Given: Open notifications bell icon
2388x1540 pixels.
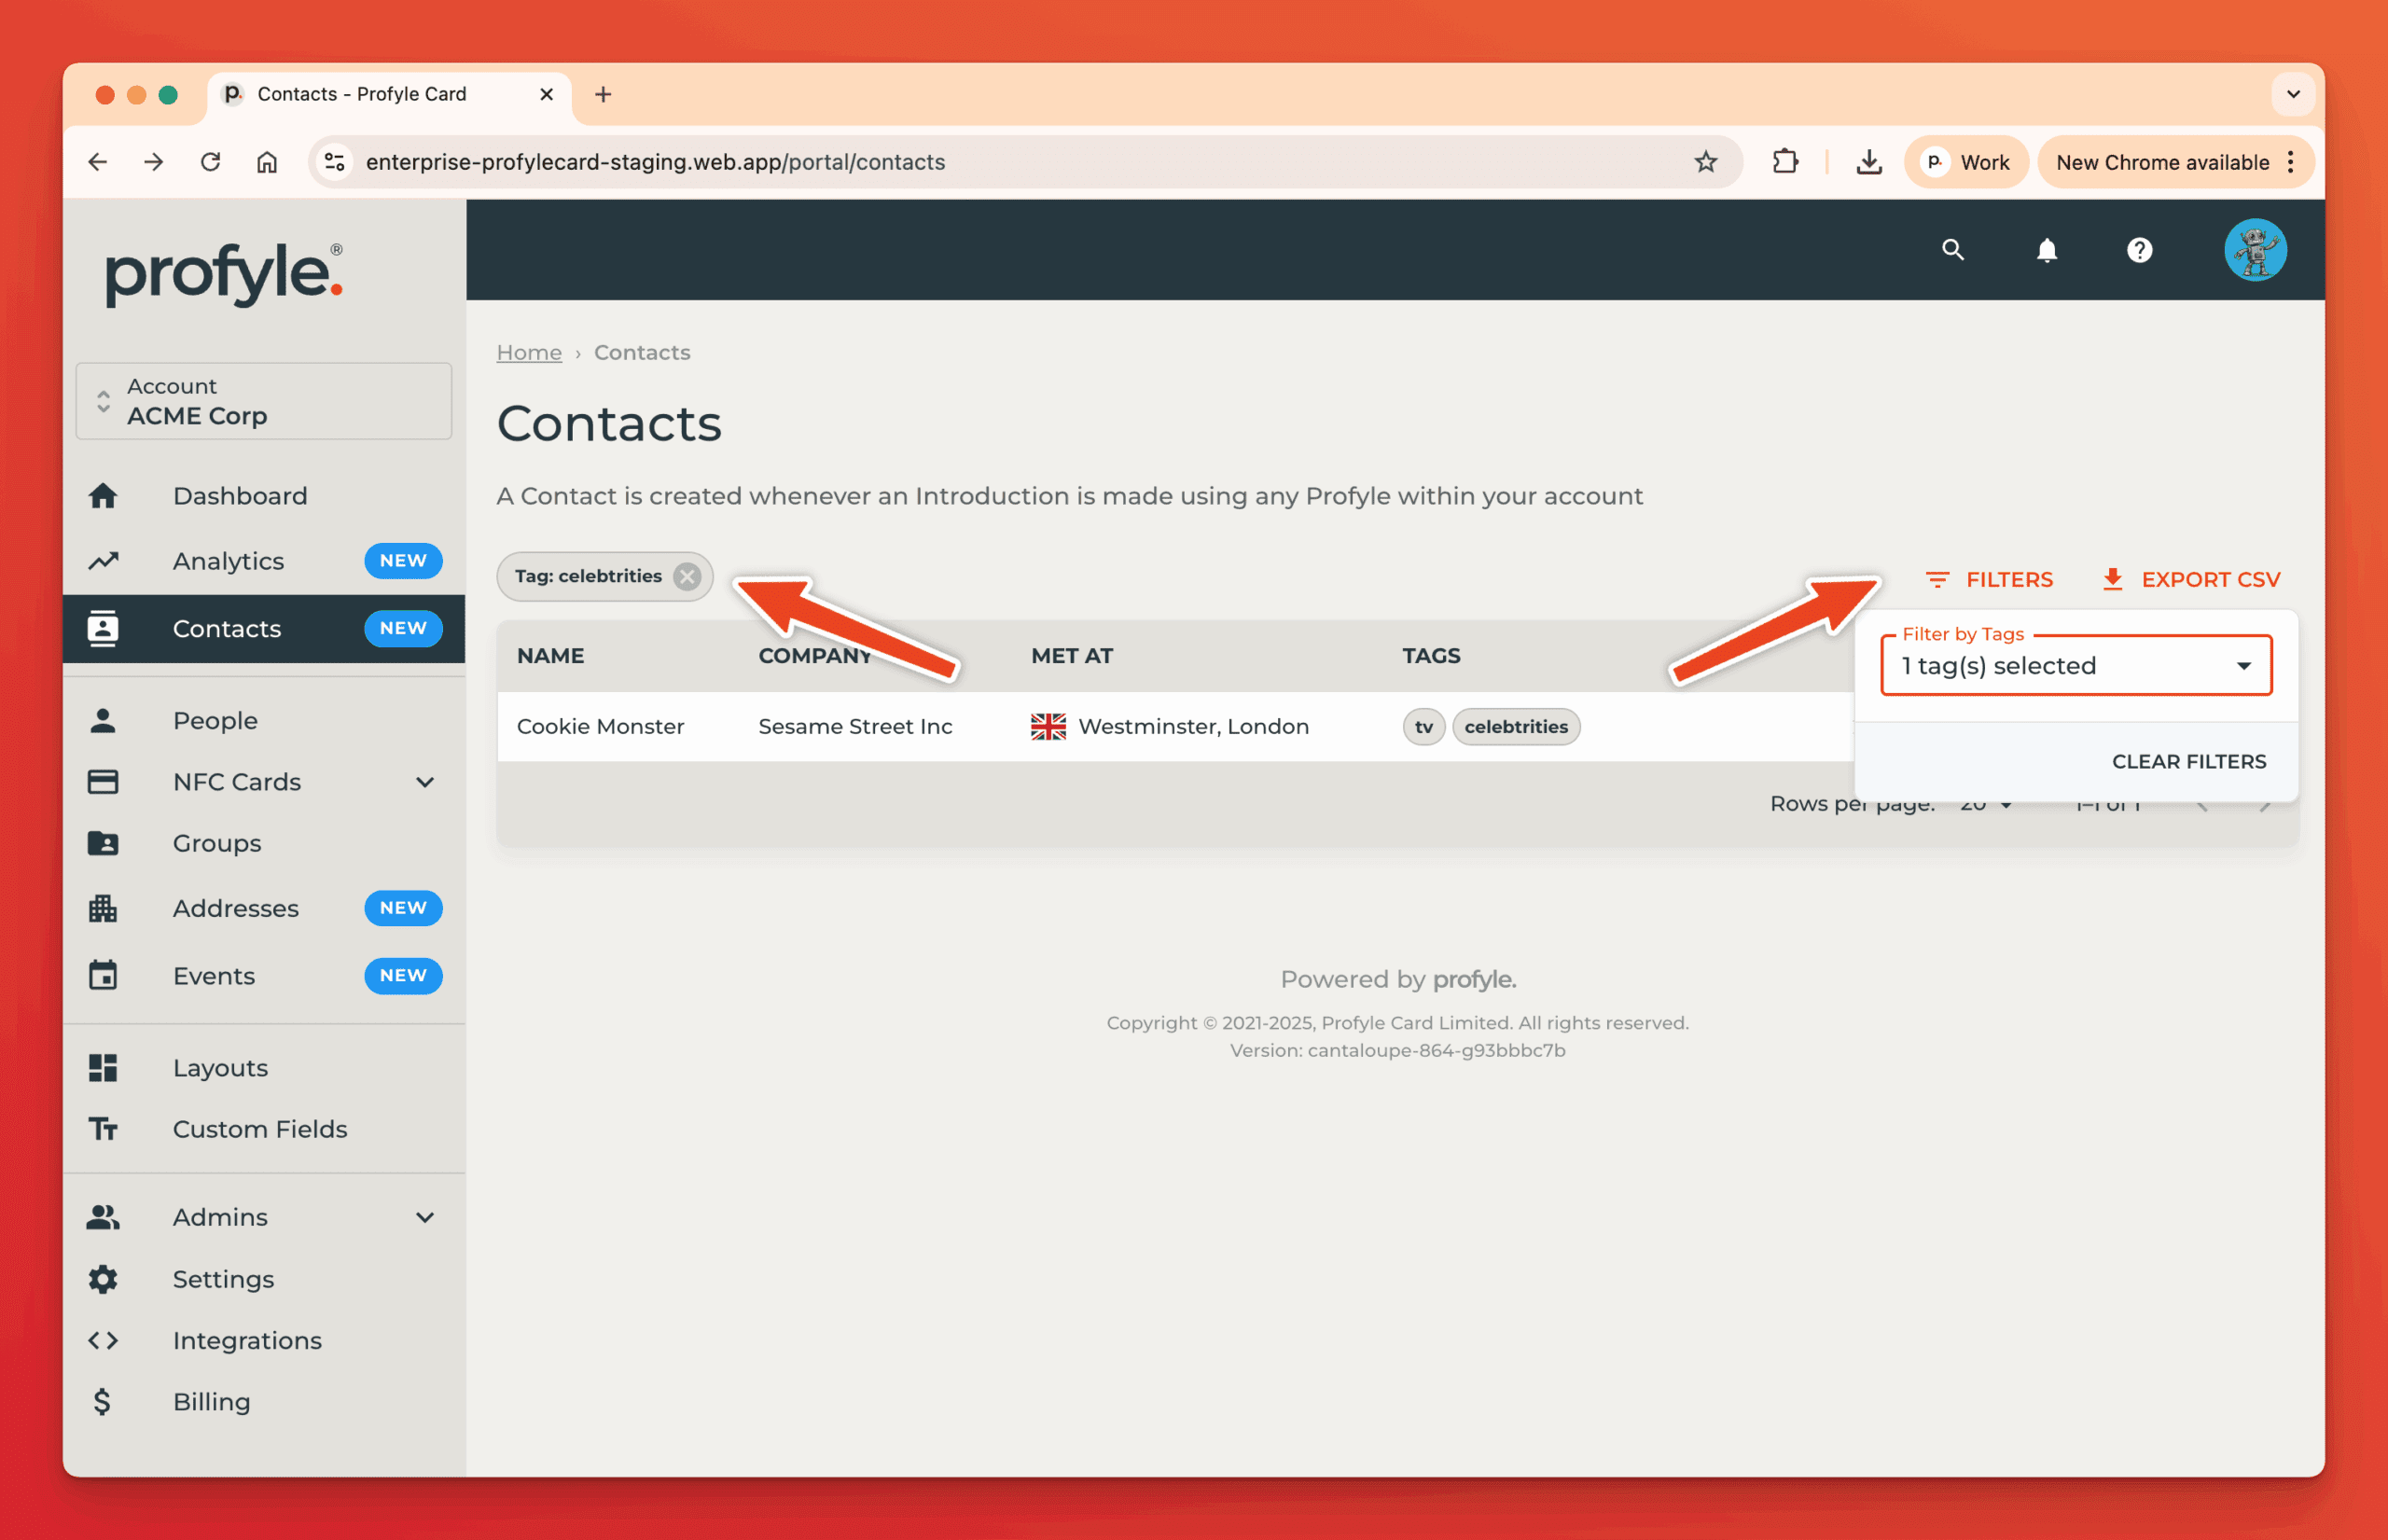Looking at the screenshot, I should (x=2046, y=250).
